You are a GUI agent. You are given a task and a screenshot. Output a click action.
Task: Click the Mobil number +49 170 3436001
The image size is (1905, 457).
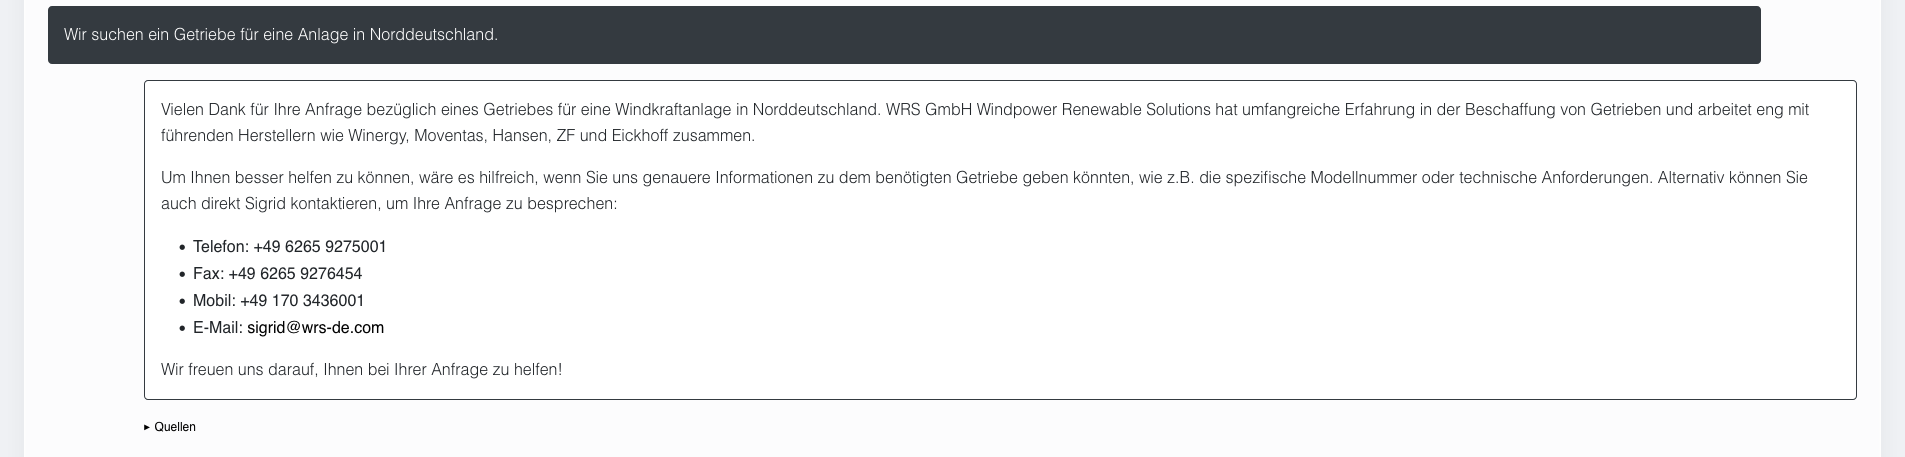click(302, 301)
